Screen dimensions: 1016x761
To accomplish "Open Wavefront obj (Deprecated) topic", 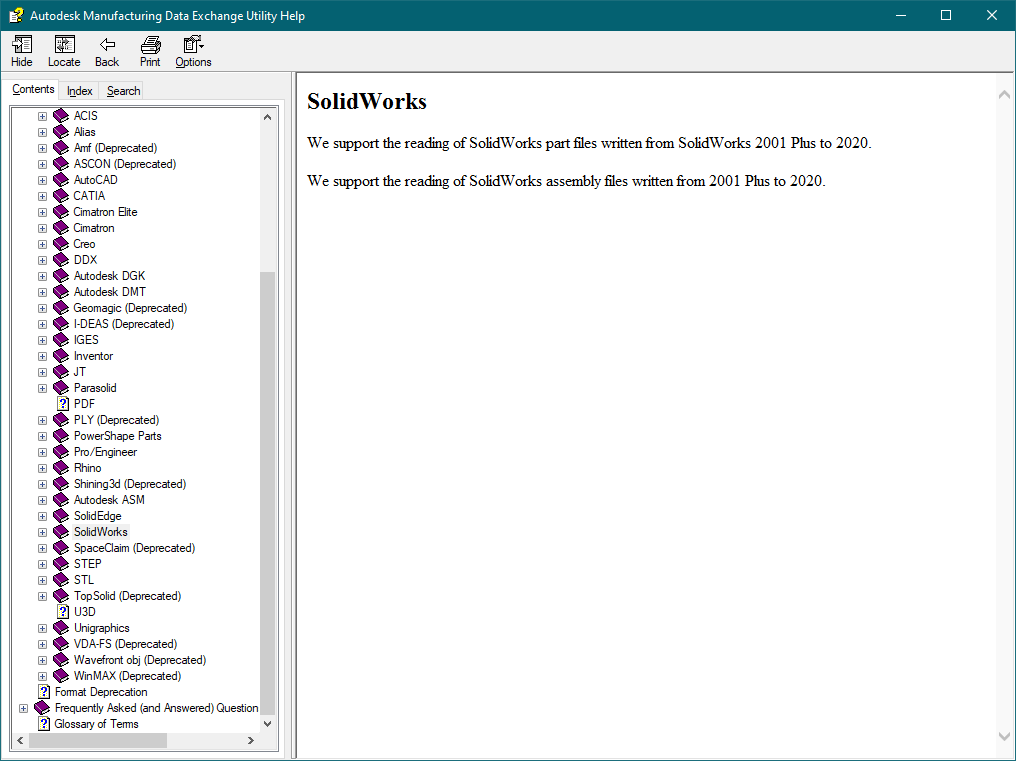I will point(140,660).
